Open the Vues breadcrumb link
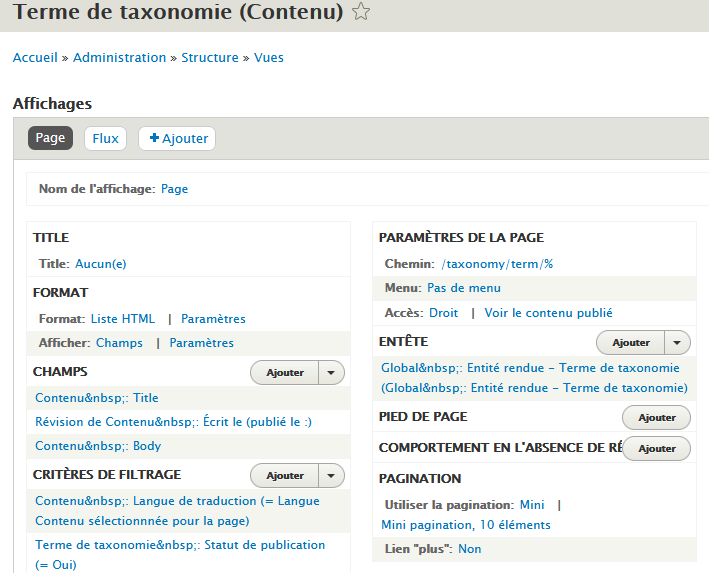The image size is (709, 573). pos(269,58)
